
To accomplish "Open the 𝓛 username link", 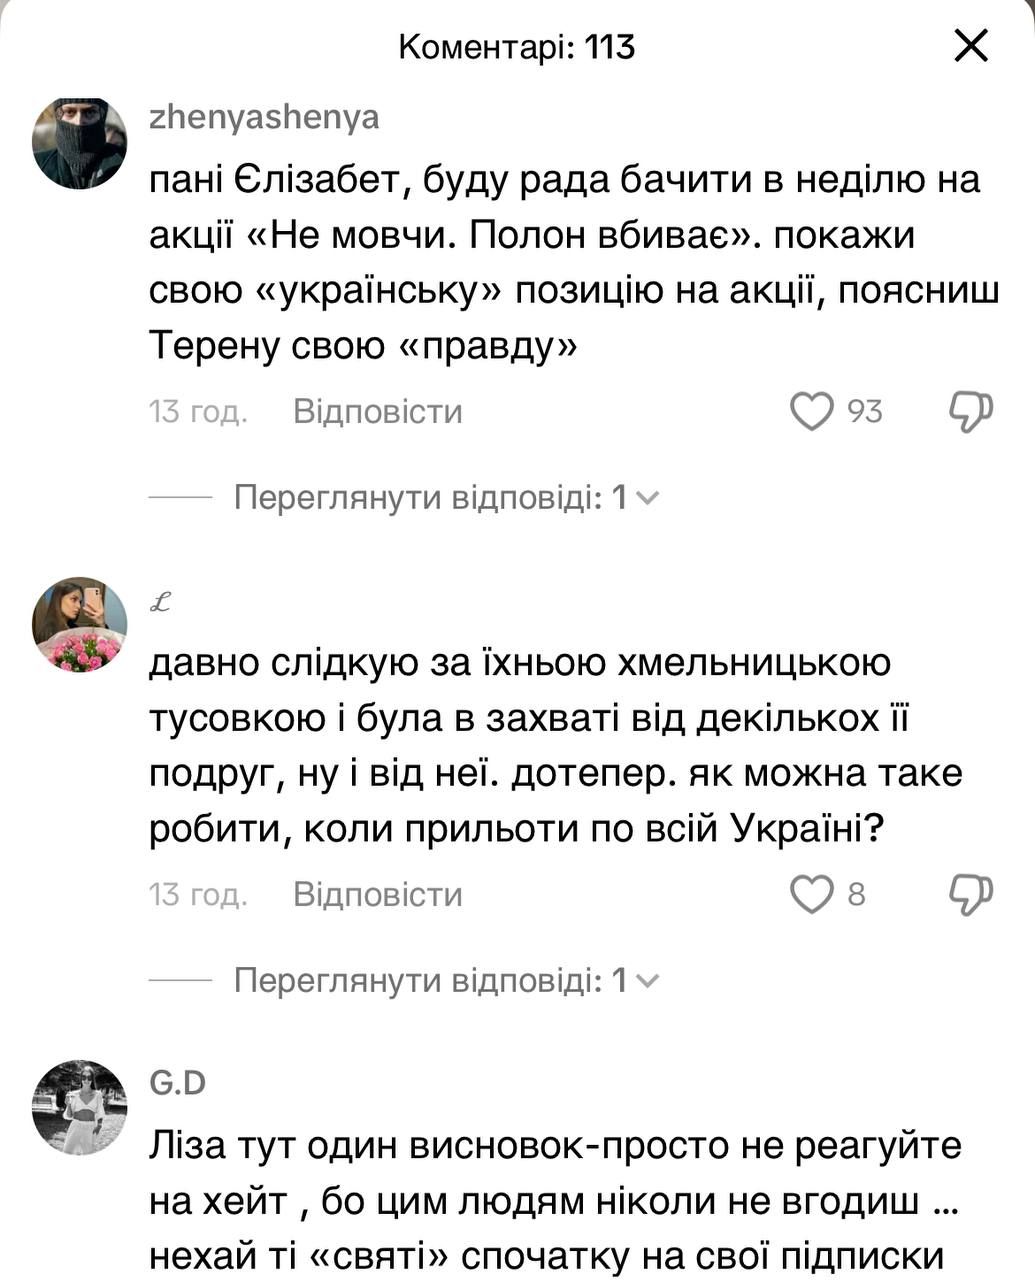I will click(x=160, y=602).
